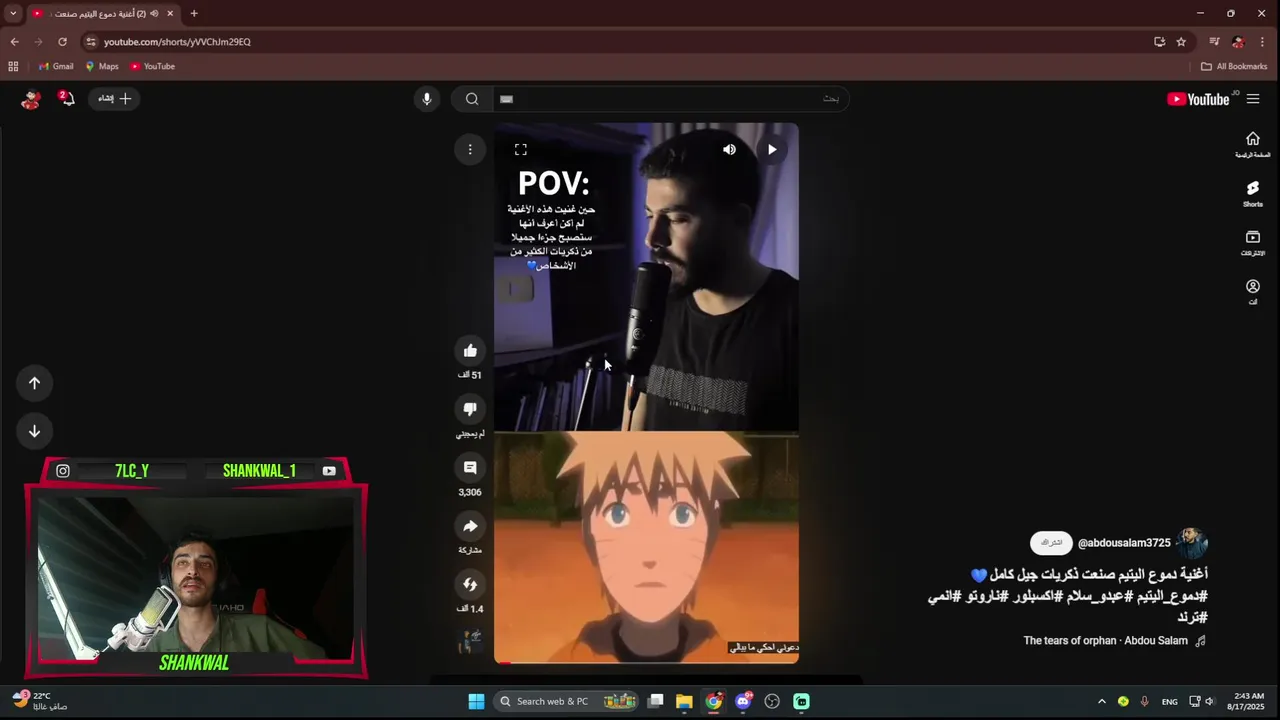The image size is (1280, 720).
Task: Open the comments panel showing 3,306
Action: [x=470, y=467]
